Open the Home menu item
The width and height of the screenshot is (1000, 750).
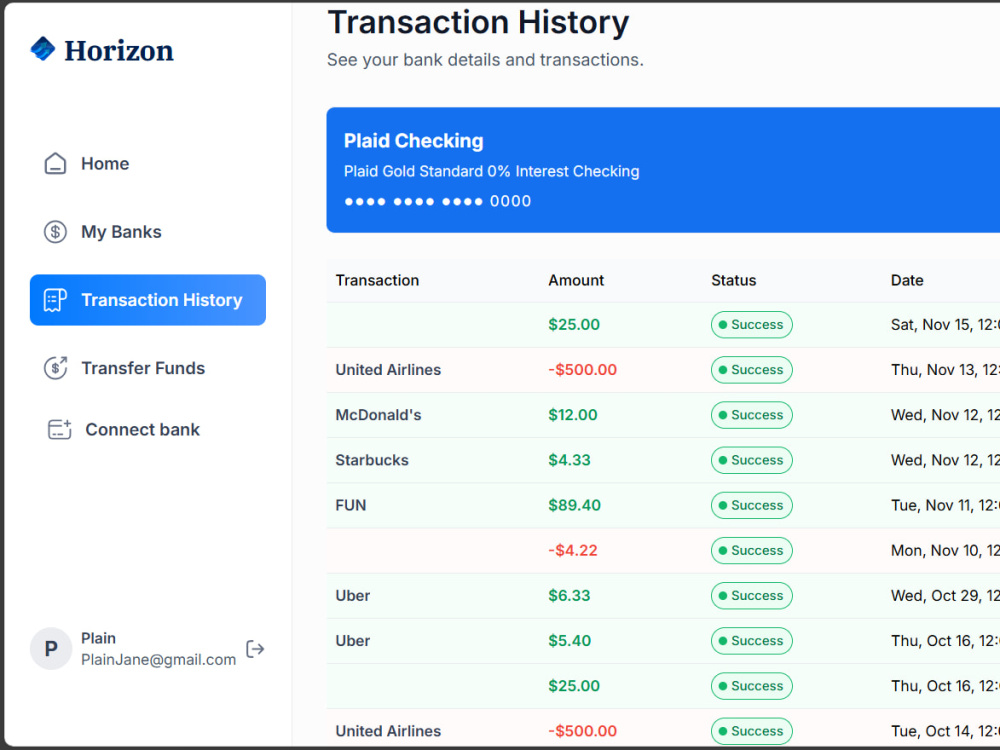click(x=148, y=164)
